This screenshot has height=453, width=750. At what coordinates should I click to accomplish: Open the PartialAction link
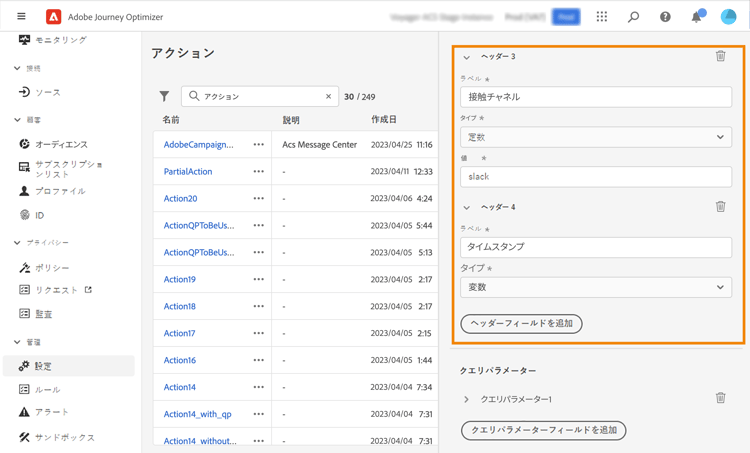[x=188, y=171]
